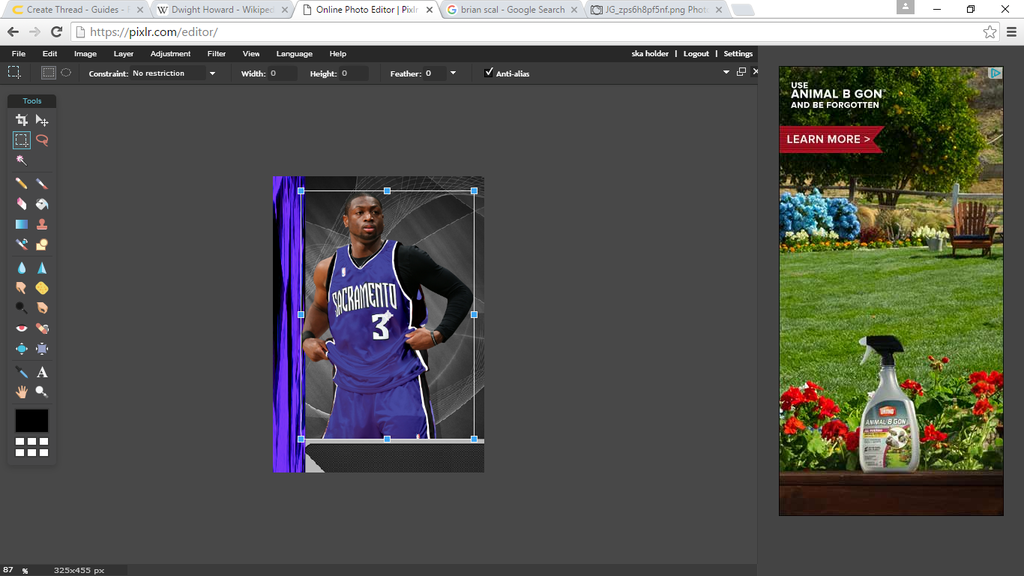
Task: Open the Help menu
Action: pos(338,54)
